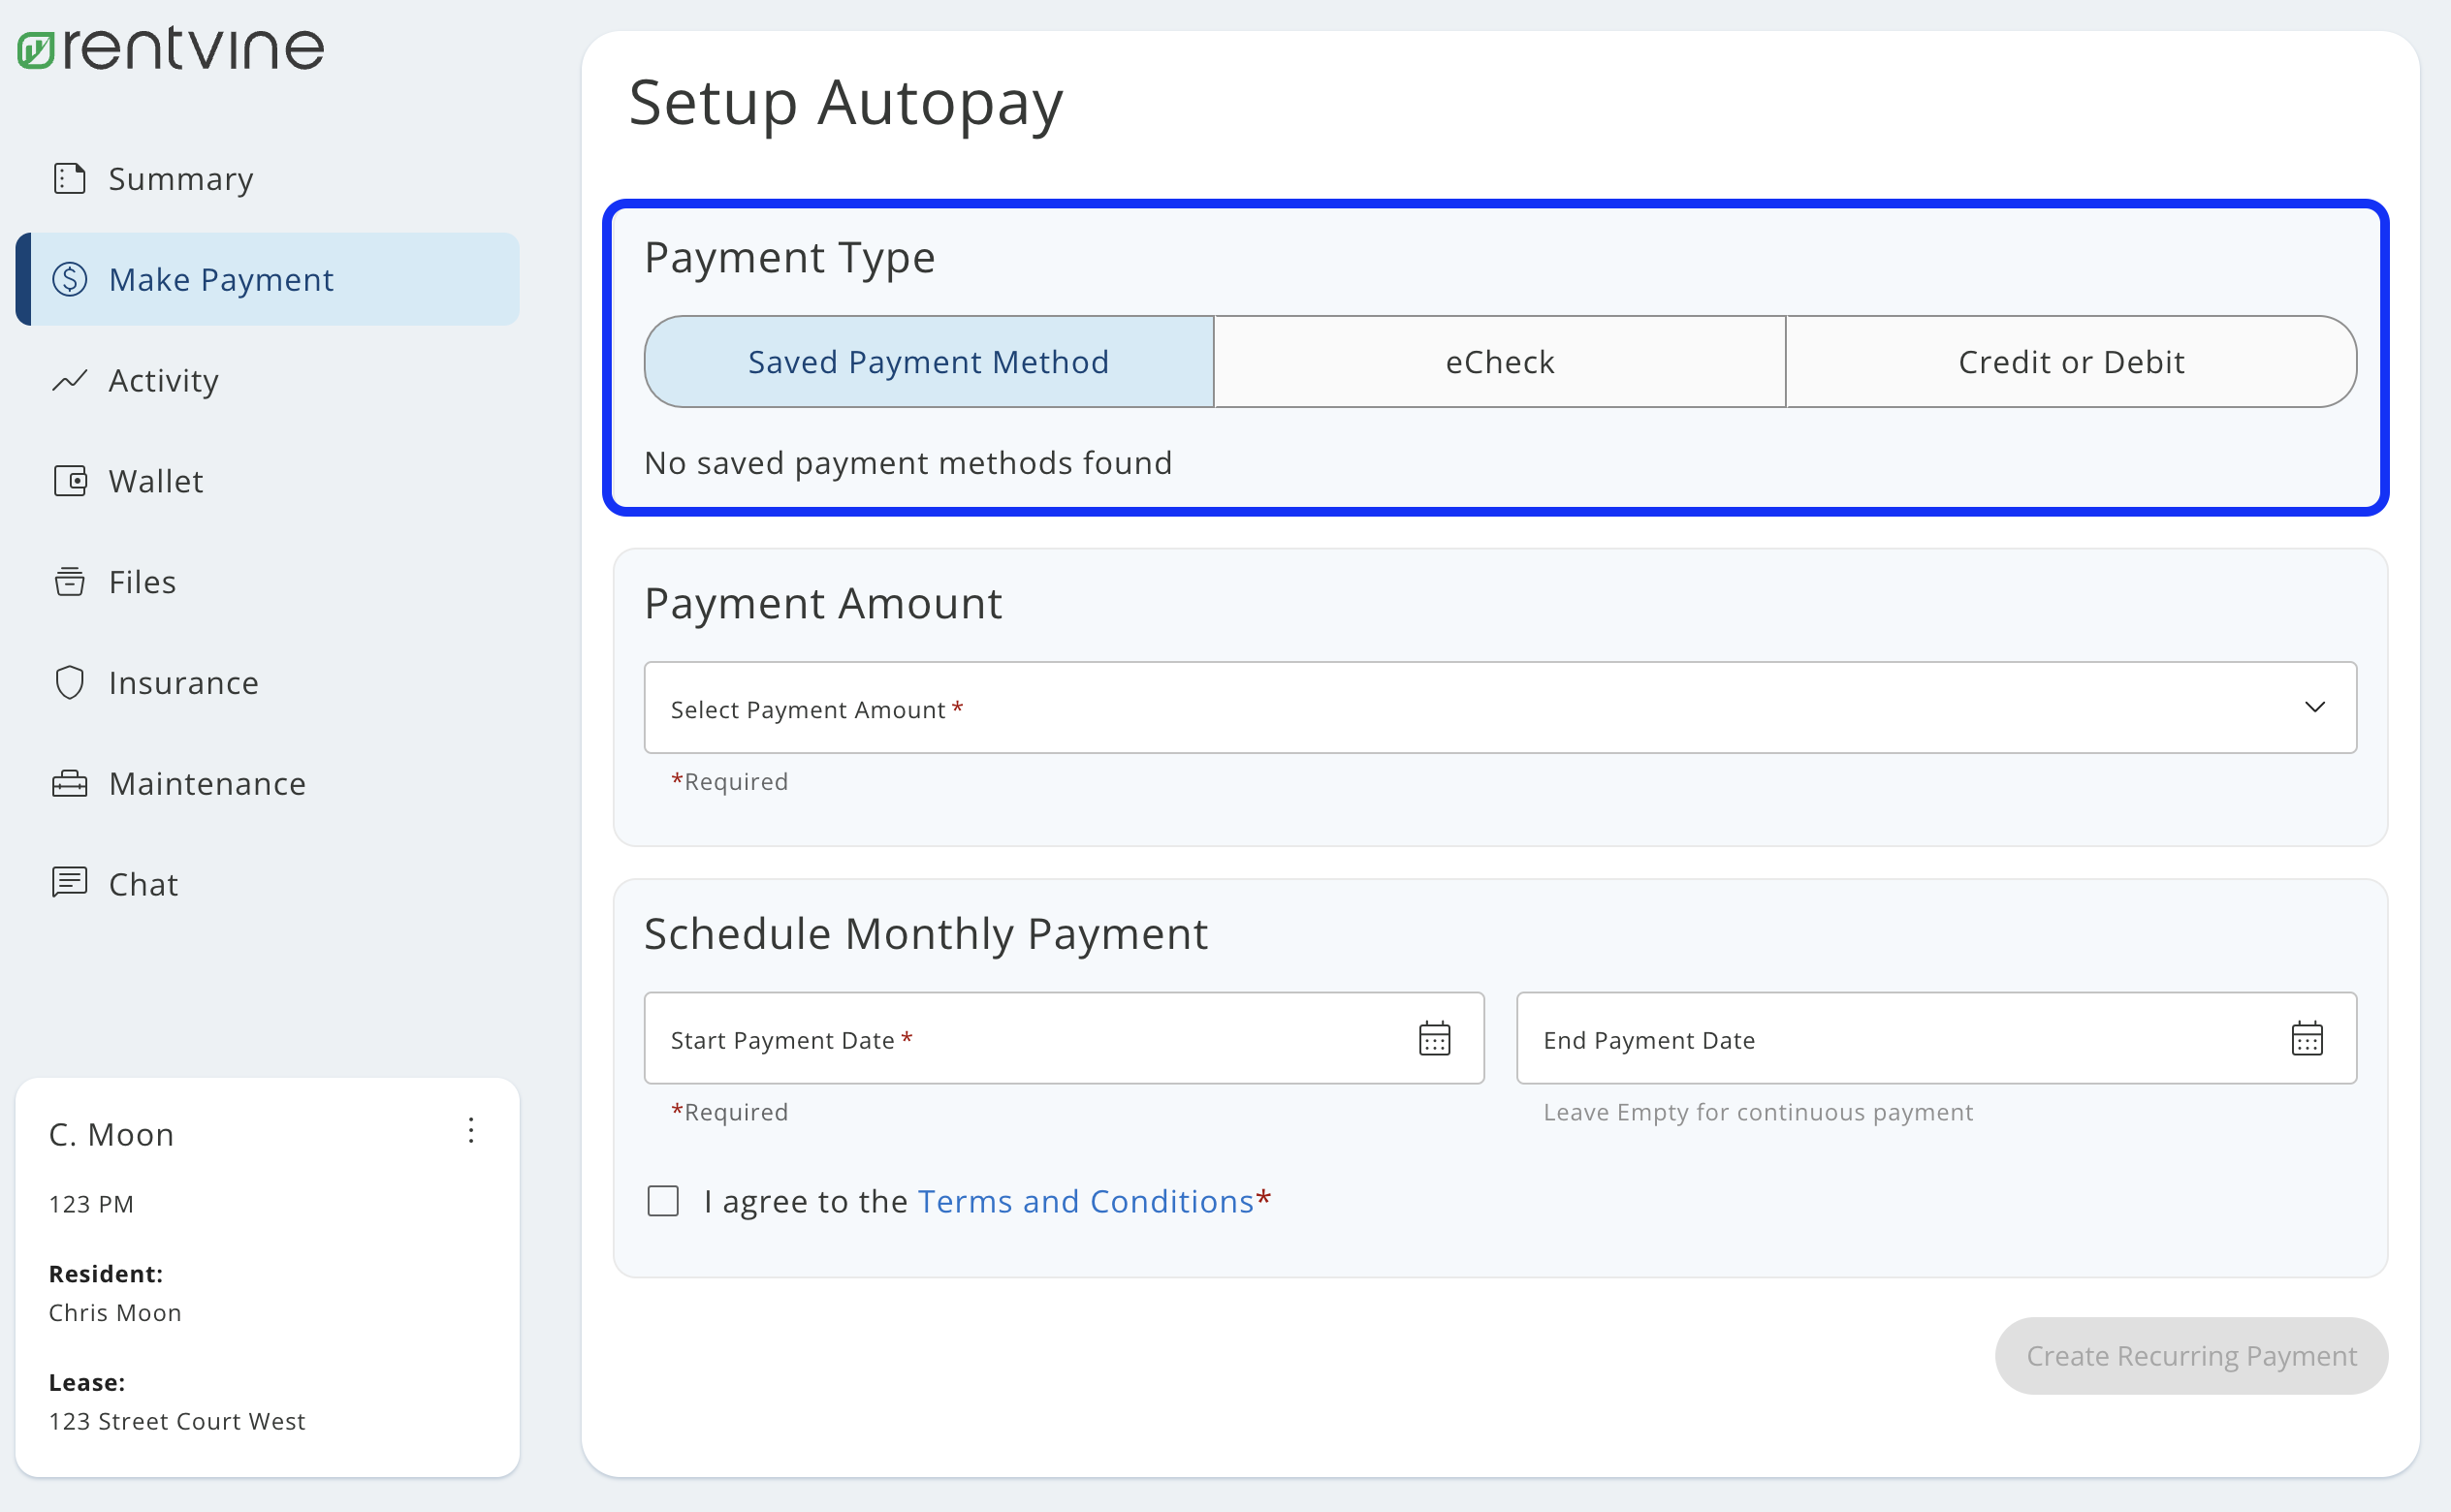Select the Saved Payment Method tab
This screenshot has width=2451, height=1512.
pyautogui.click(x=928, y=361)
